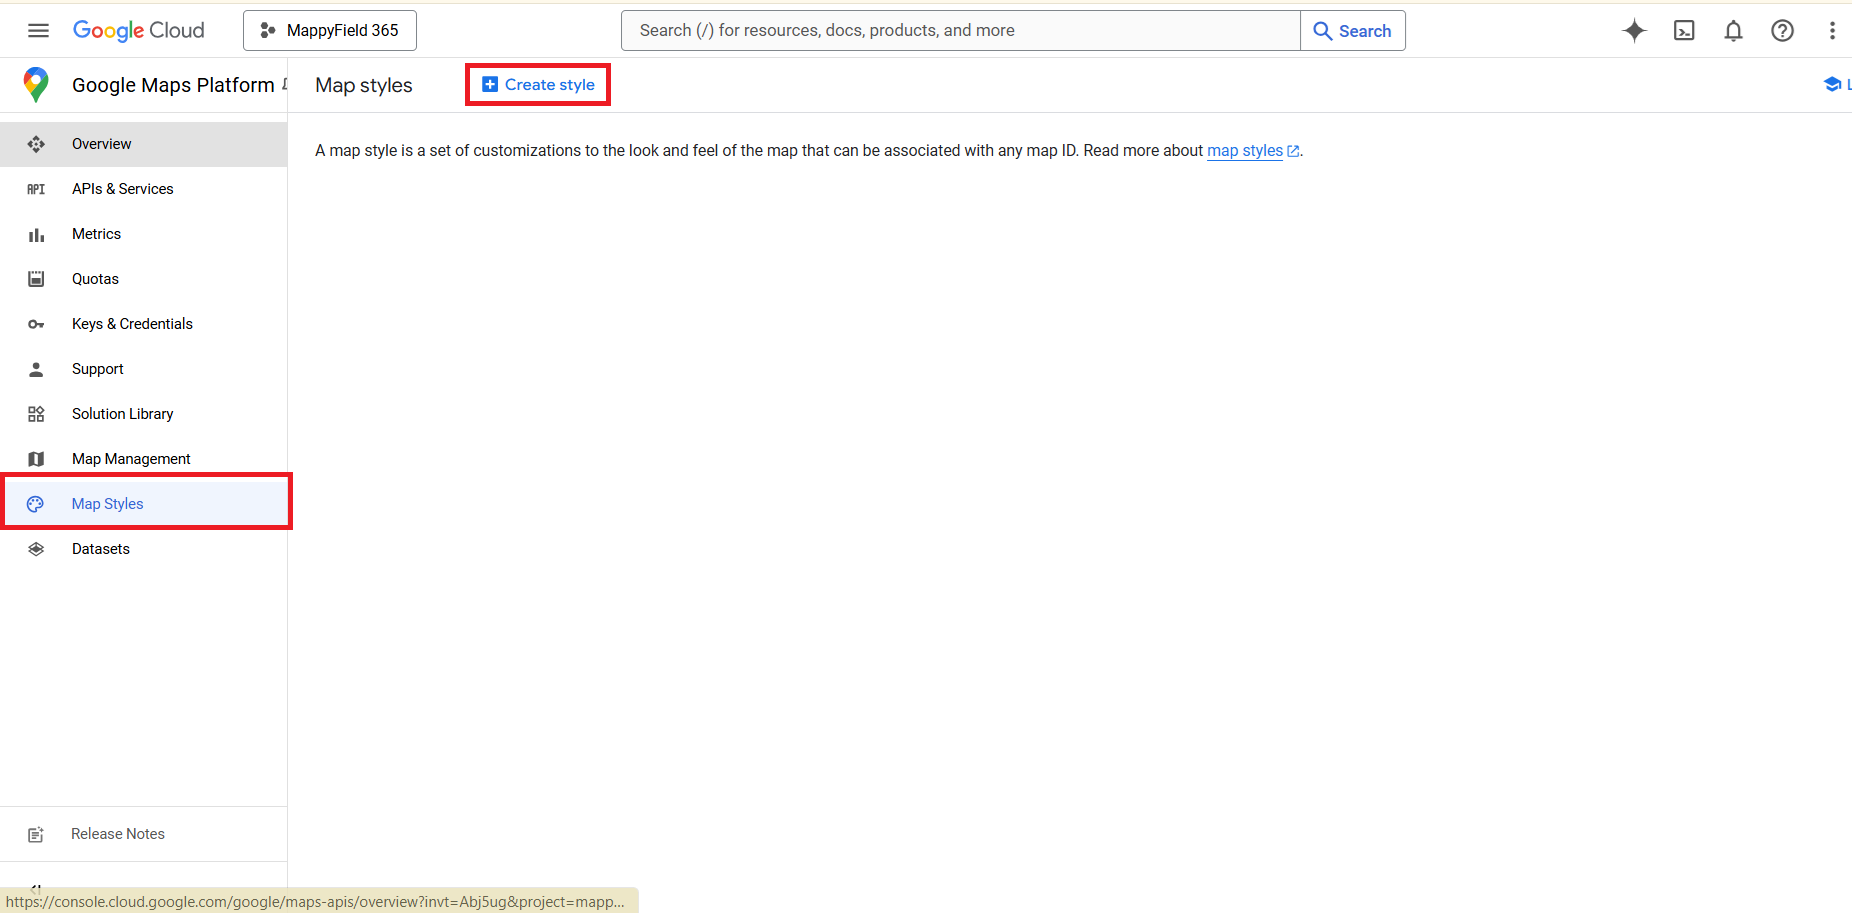Open the MappyField 365 project picker
Screen dimensions: 1856x913
pos(330,31)
